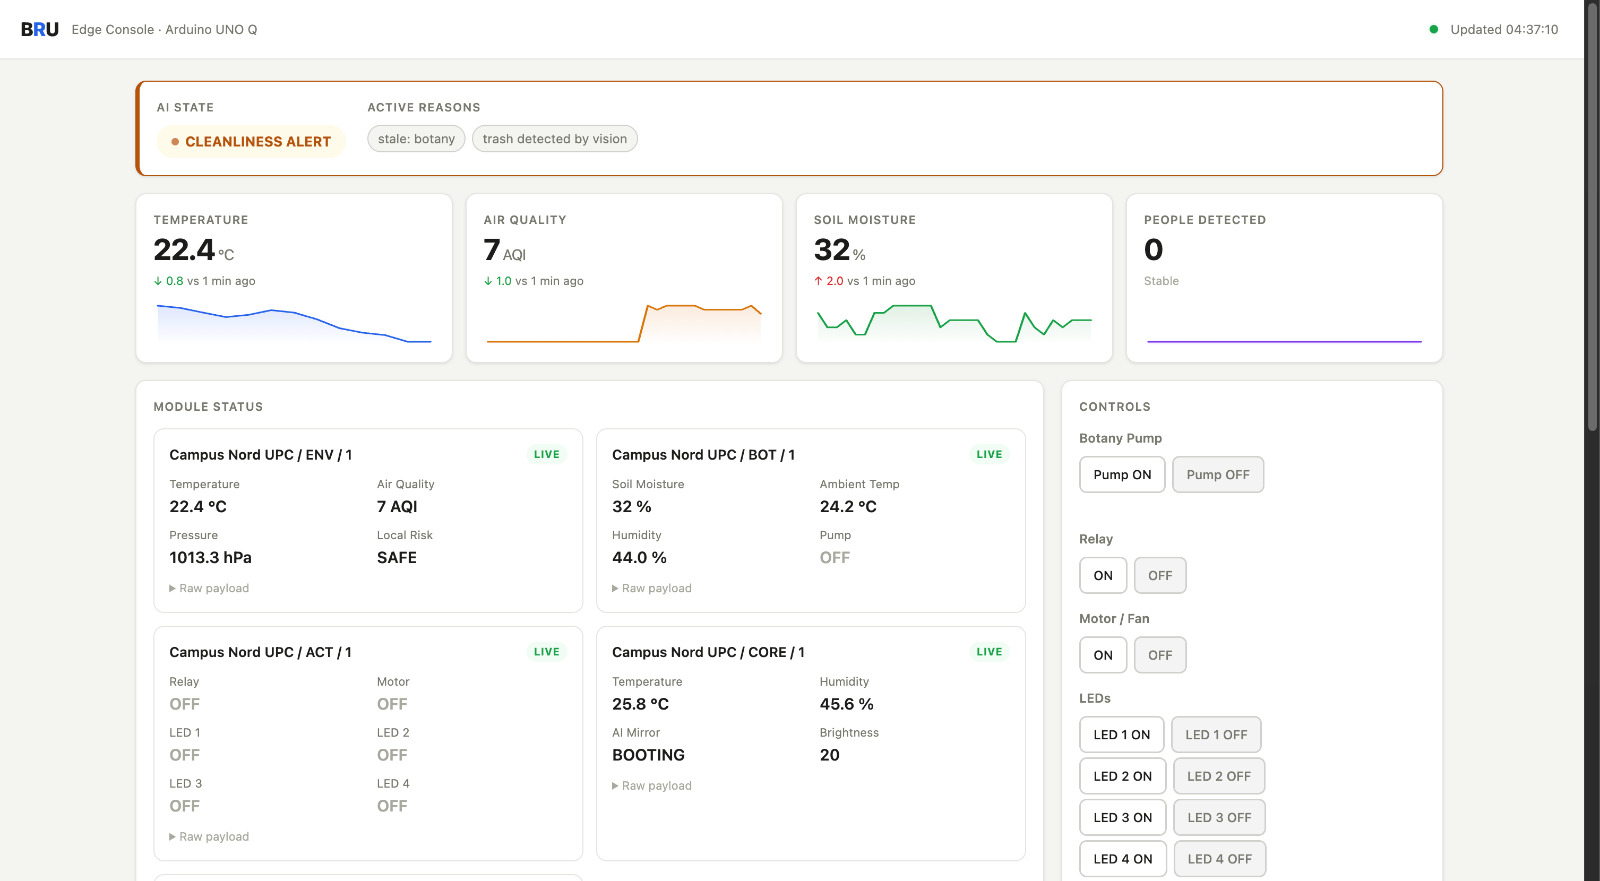Viewport: 1600px width, 881px height.
Task: Expand Raw payload in ACT / 1 card
Action: pos(209,837)
